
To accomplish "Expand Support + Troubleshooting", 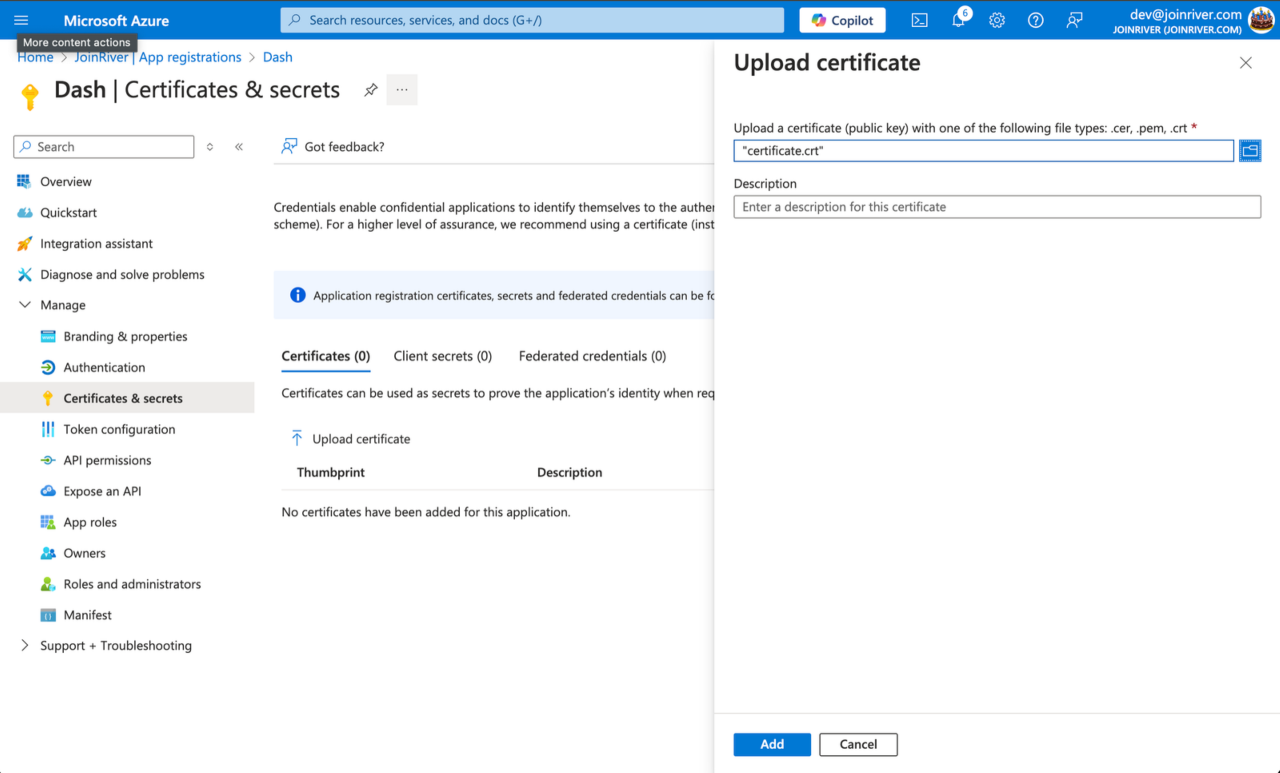I will (24, 645).
